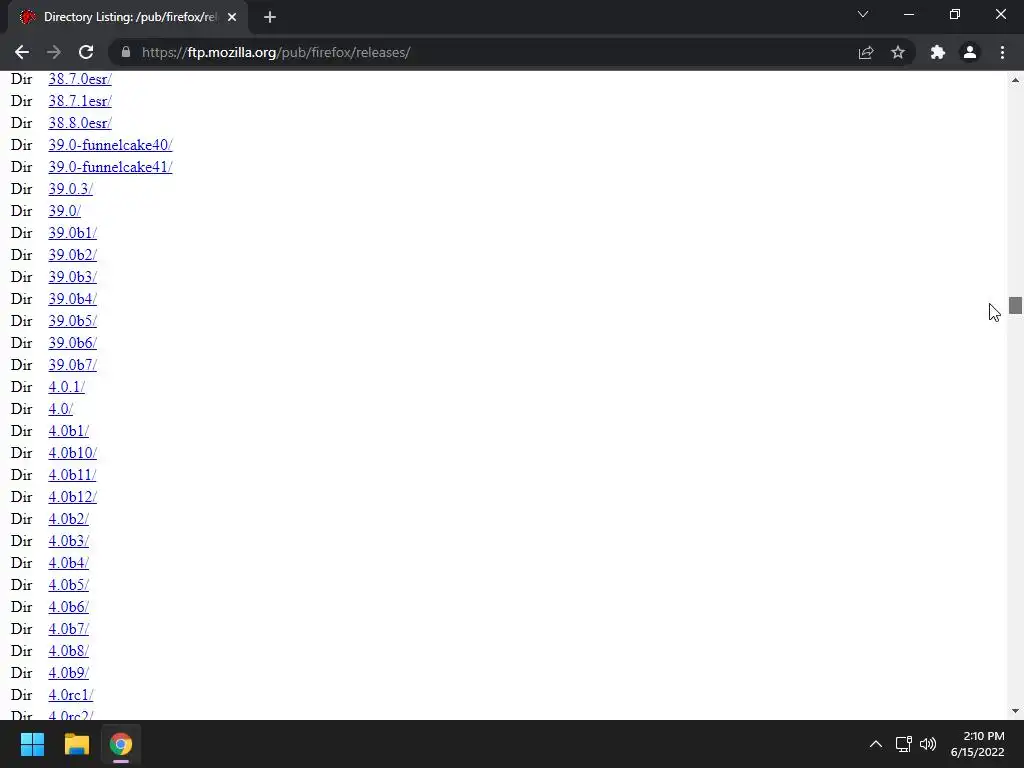Open the 4.0b1/ directory
Screen dimensions: 1024x768
(x=69, y=431)
